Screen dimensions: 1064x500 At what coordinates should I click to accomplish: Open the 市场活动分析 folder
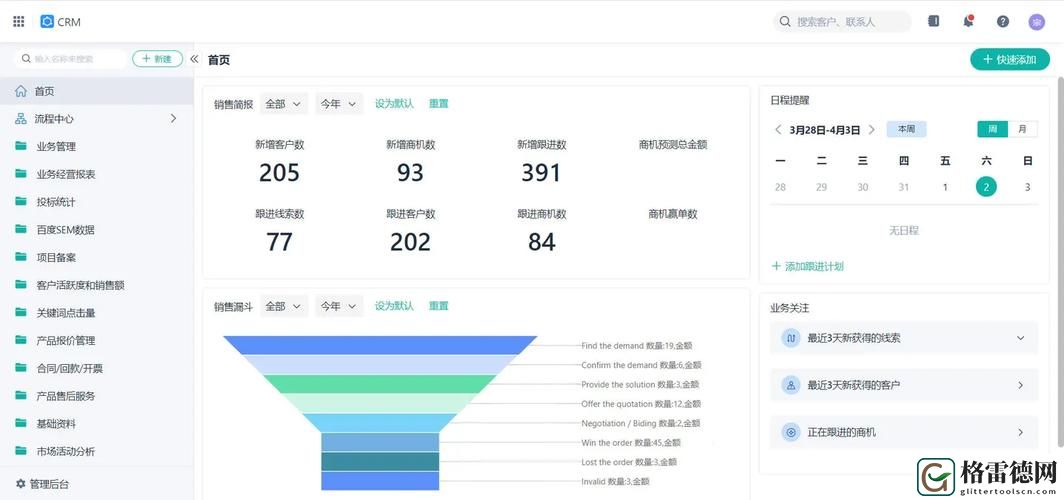coord(21,451)
